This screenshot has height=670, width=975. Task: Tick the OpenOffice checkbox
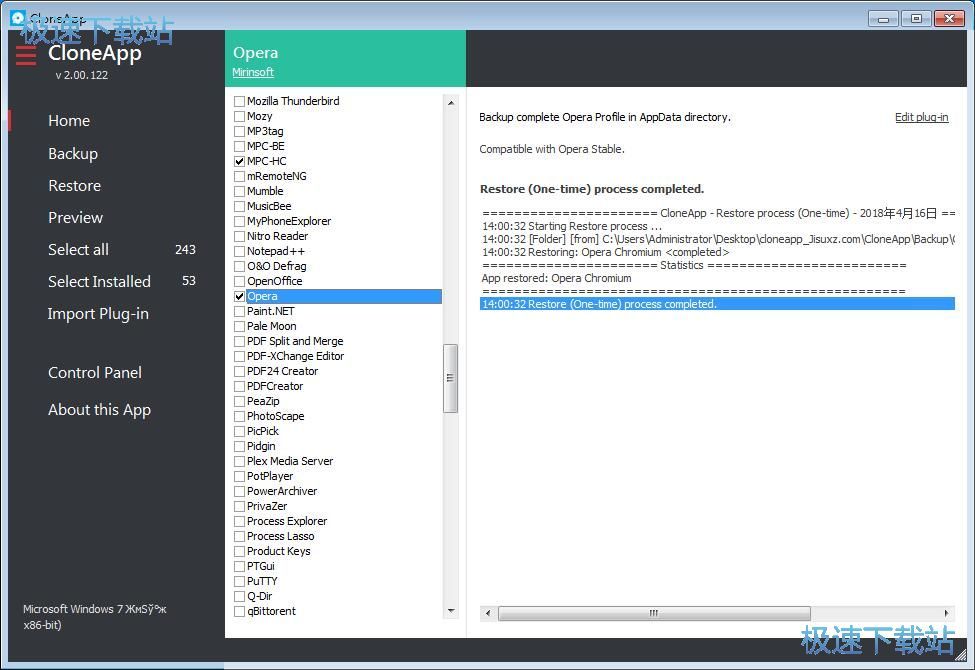pos(239,281)
